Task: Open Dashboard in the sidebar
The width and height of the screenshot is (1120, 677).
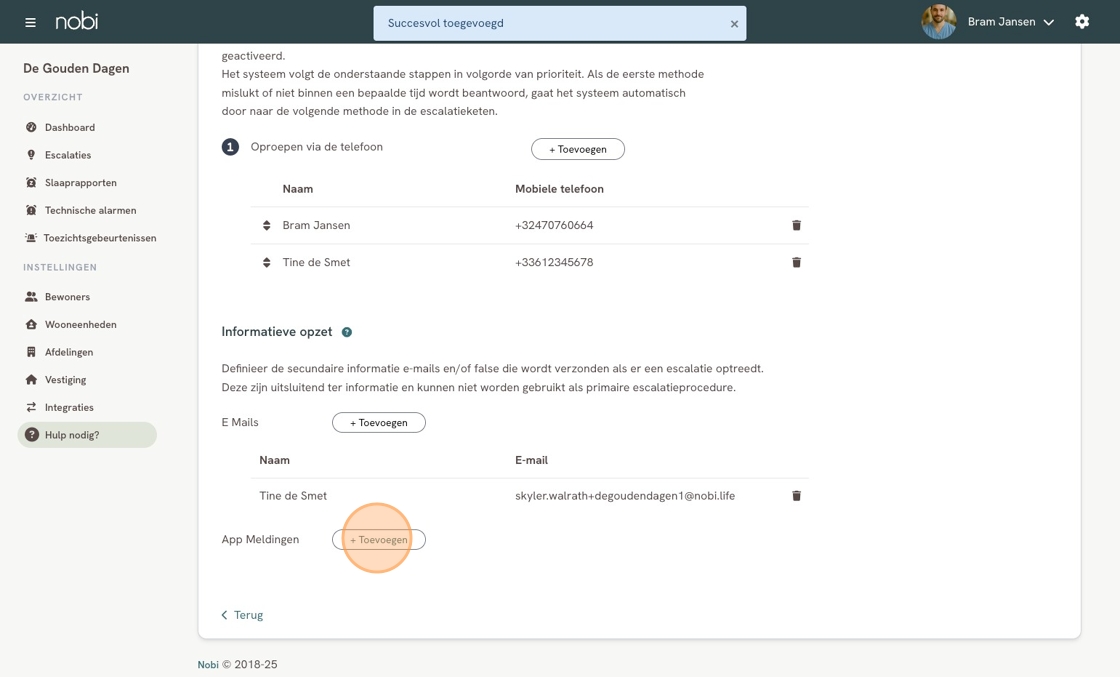Action: pos(69,128)
